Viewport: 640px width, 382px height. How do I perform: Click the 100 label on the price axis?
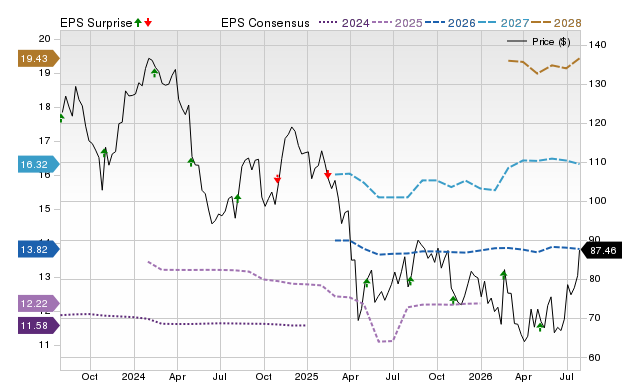pyautogui.click(x=598, y=201)
